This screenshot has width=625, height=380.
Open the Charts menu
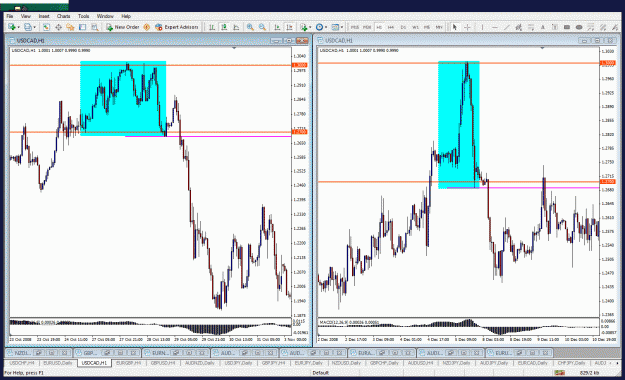[63, 16]
